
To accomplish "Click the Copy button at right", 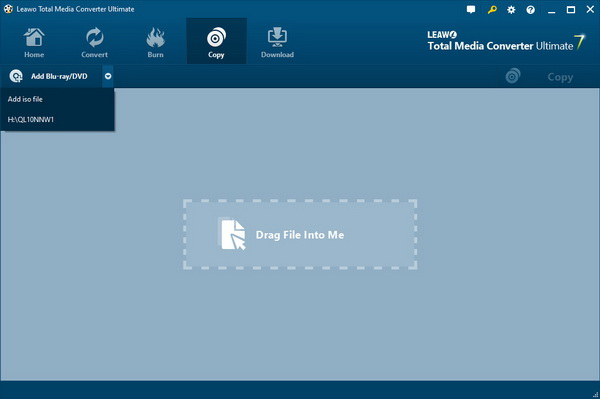I will [x=560, y=77].
